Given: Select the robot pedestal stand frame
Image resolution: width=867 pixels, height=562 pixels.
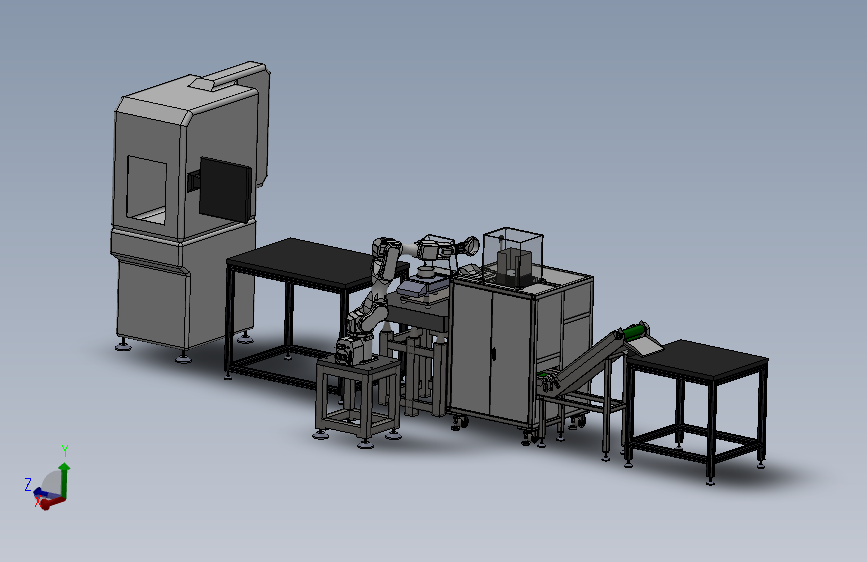Looking at the screenshot, I should coord(358,401).
